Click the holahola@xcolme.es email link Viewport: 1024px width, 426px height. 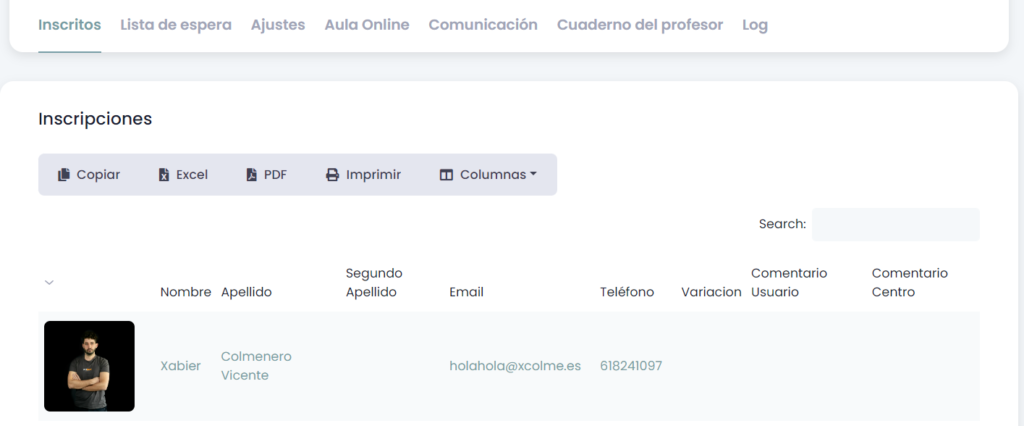pos(515,366)
